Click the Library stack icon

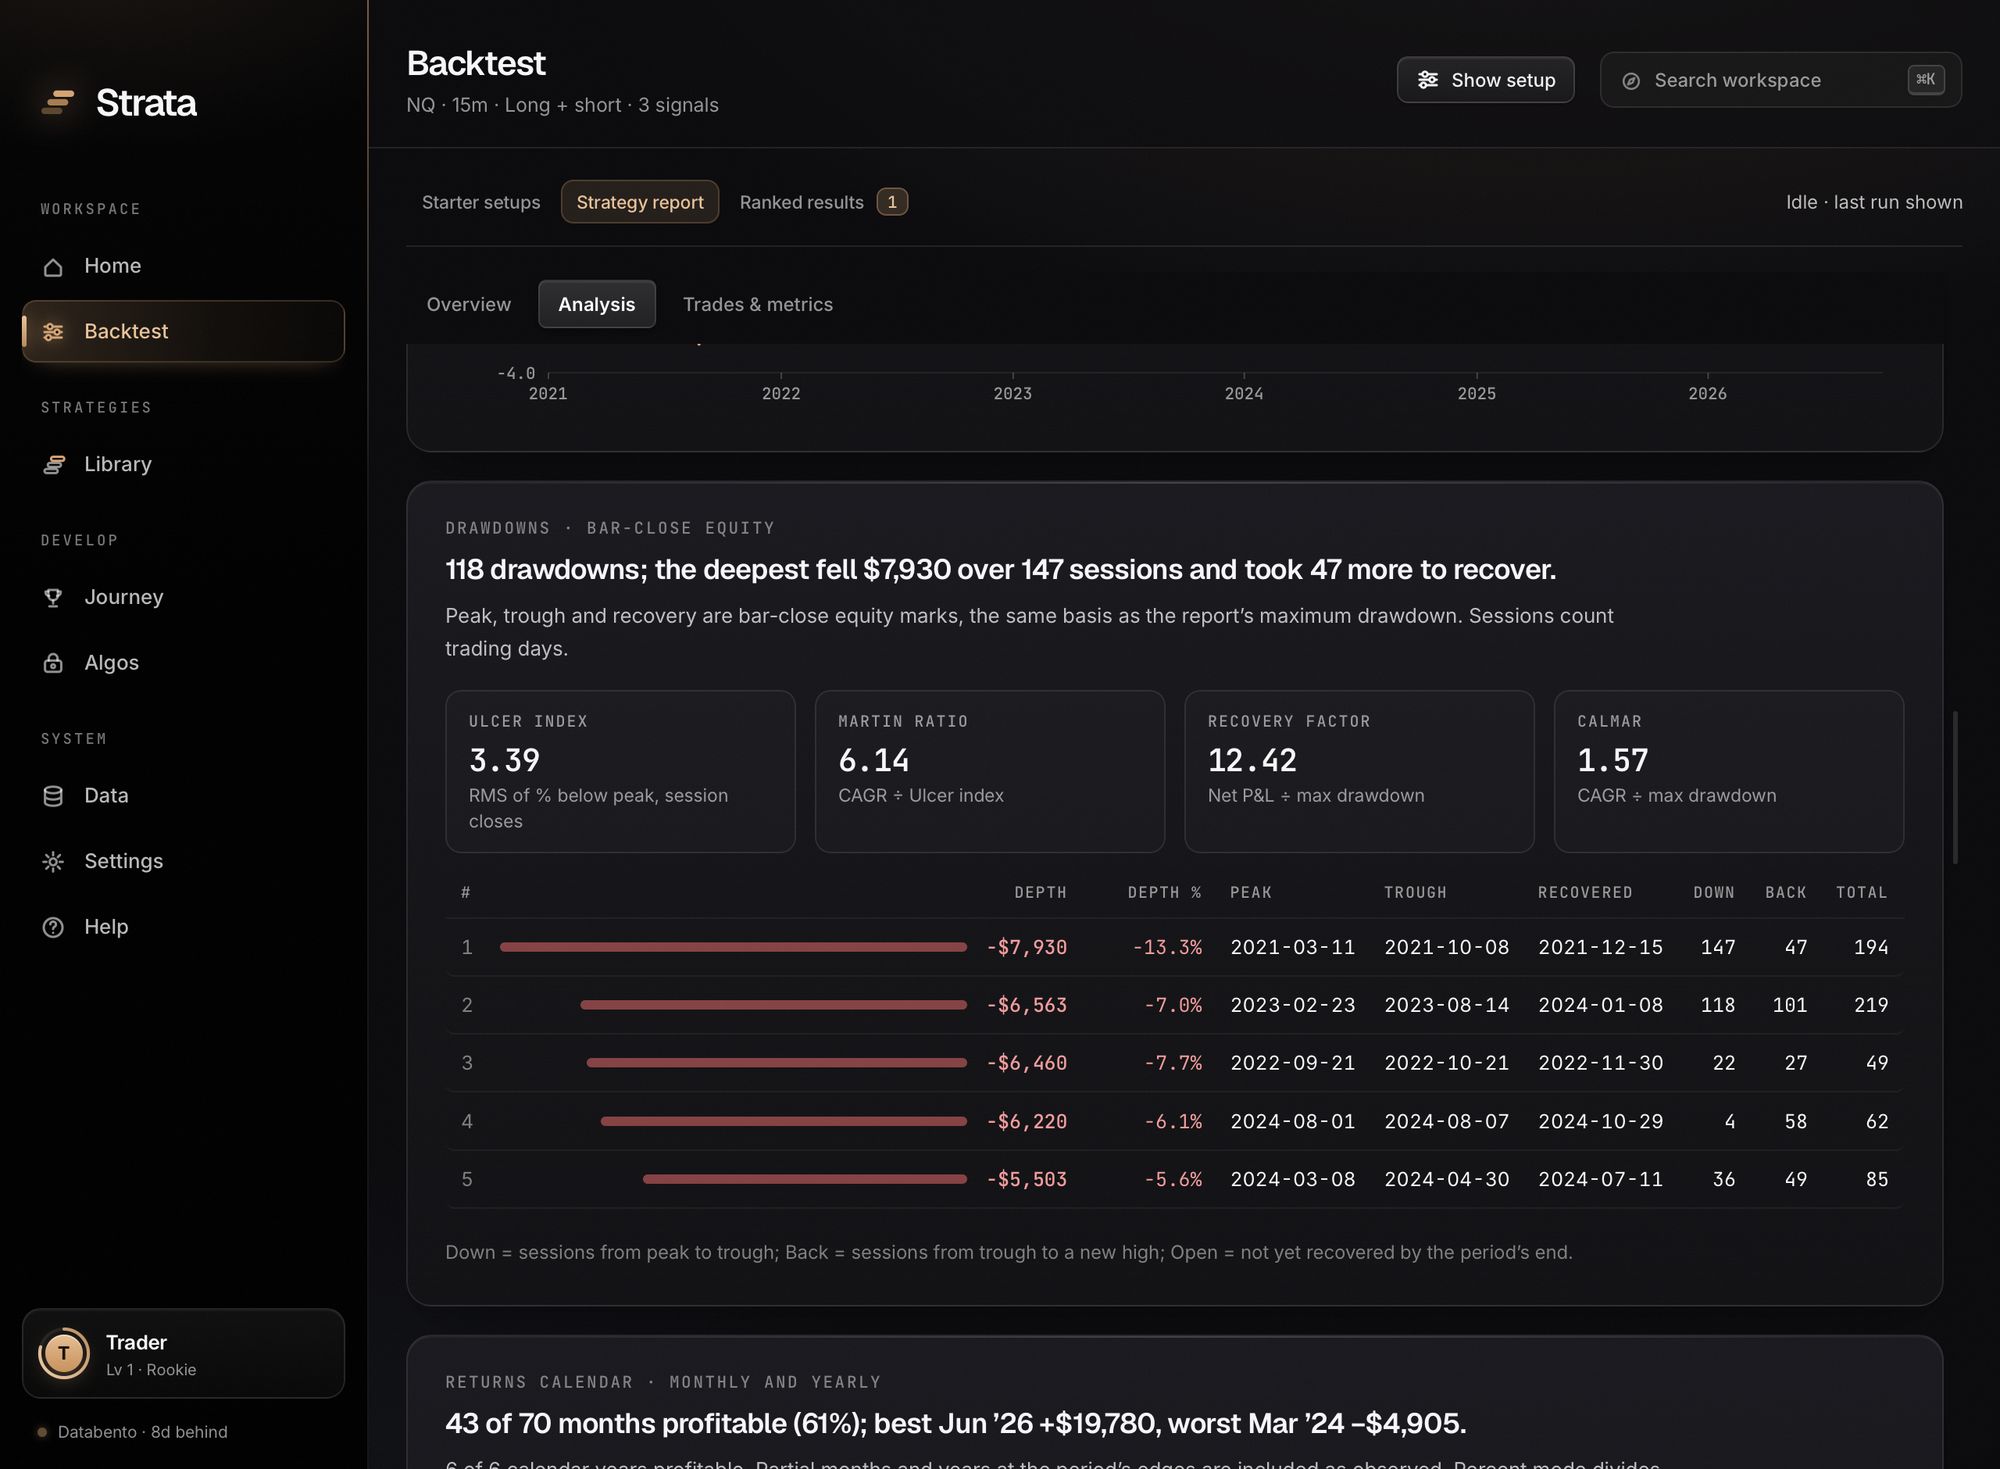coord(53,465)
